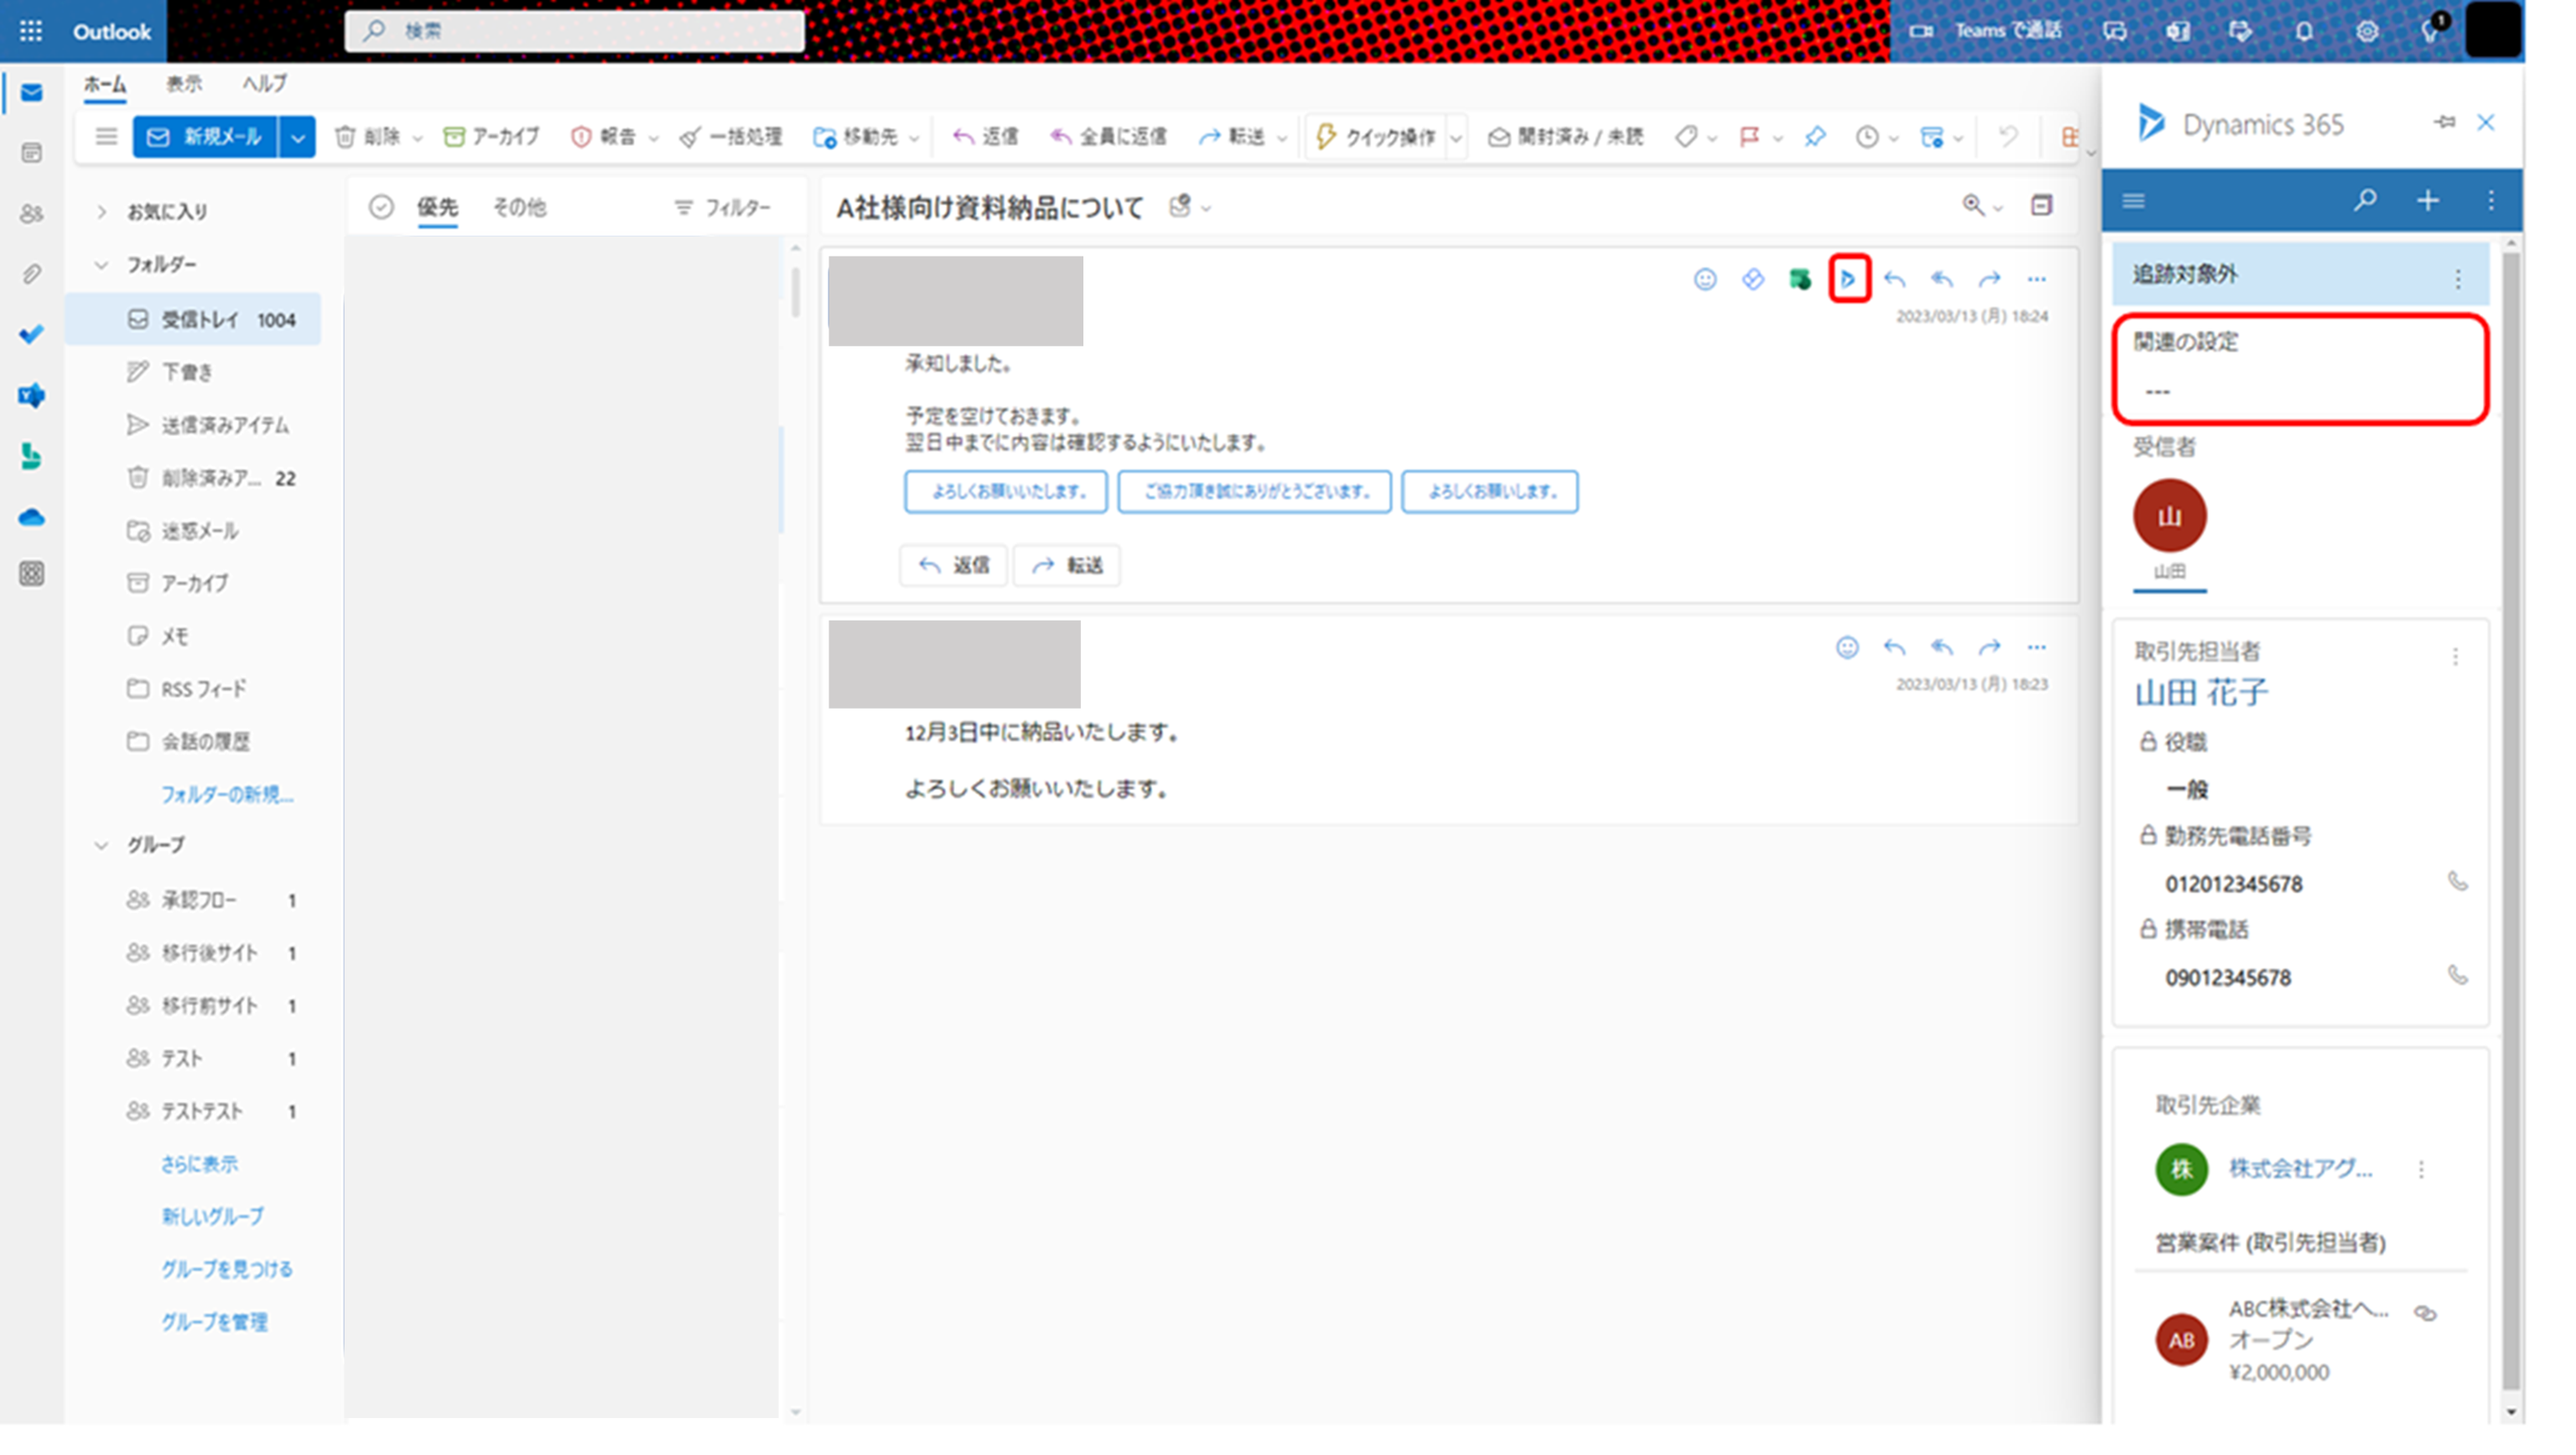Open Delete options dropdown arrow
The height and width of the screenshot is (1455, 2576).
coord(418,138)
